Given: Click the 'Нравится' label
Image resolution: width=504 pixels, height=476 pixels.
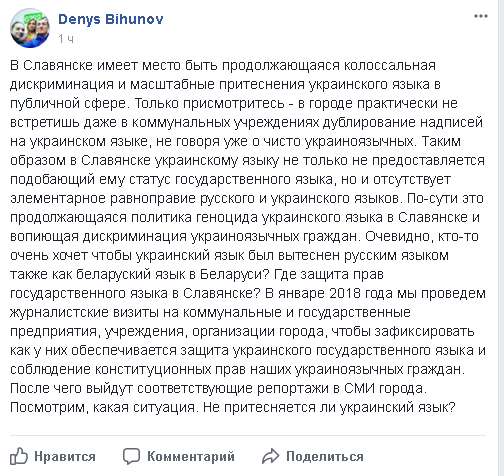Looking at the screenshot, I should coord(65,456).
